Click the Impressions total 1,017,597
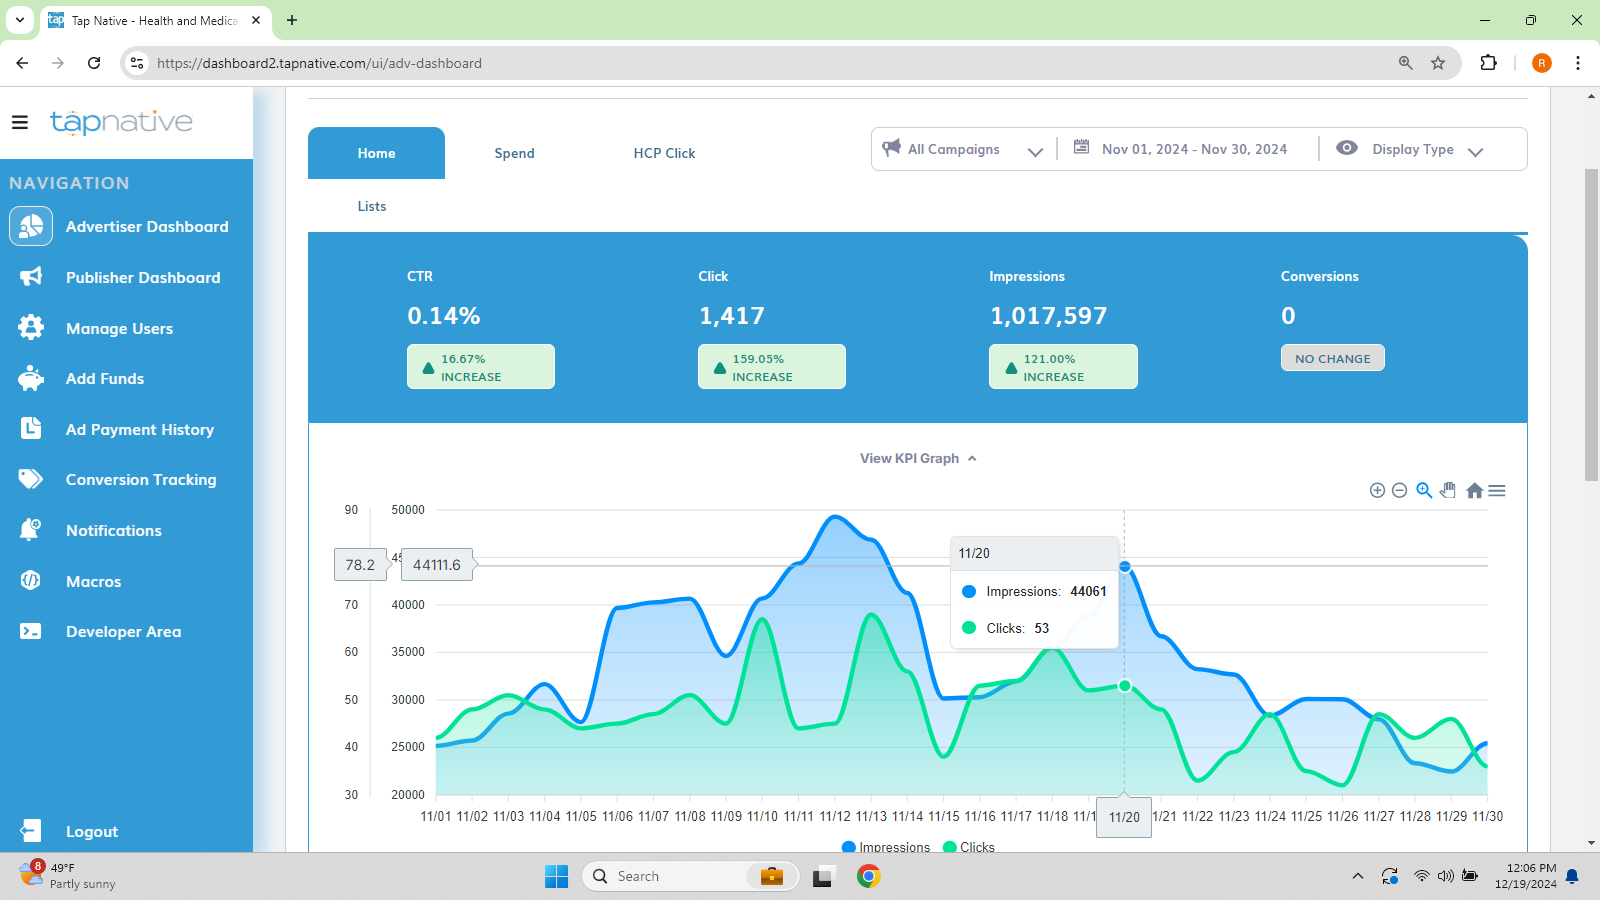The width and height of the screenshot is (1600, 900). tap(1048, 316)
